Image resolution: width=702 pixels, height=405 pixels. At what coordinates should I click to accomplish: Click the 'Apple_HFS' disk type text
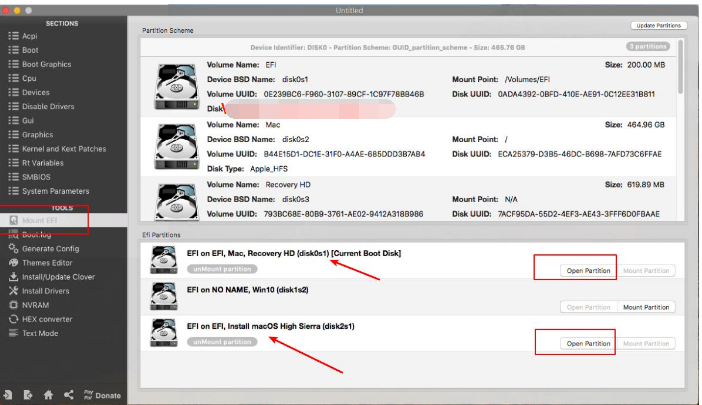tap(269, 169)
